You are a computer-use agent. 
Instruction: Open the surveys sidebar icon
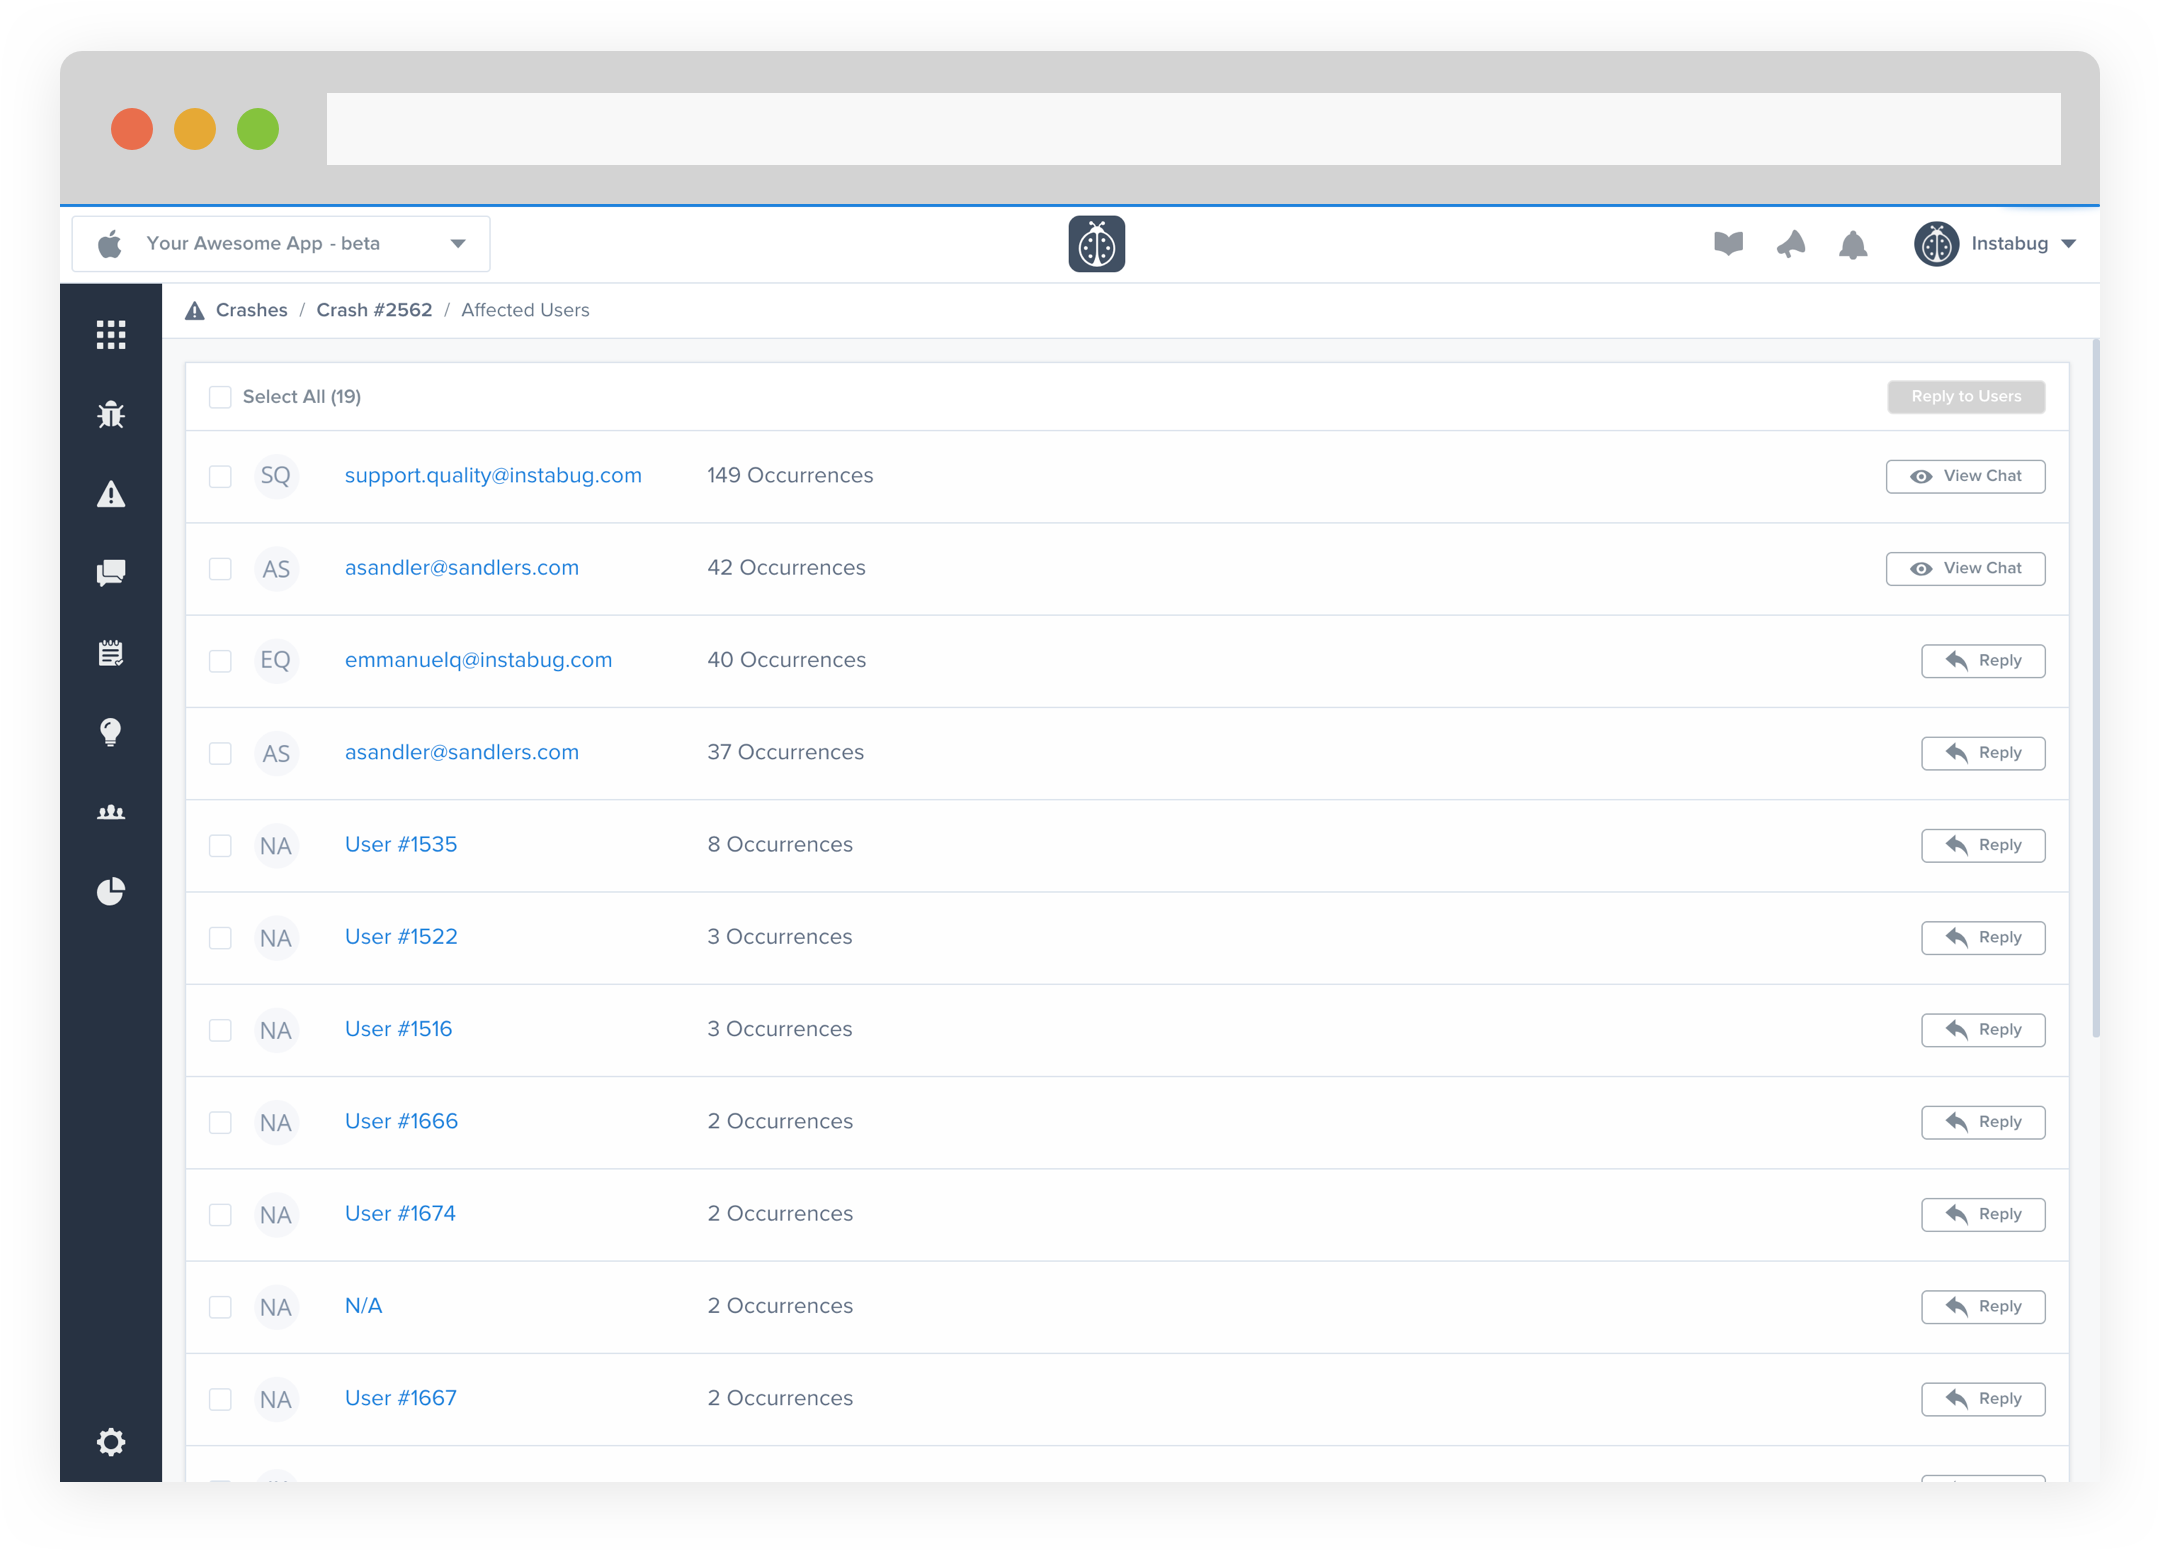(111, 653)
